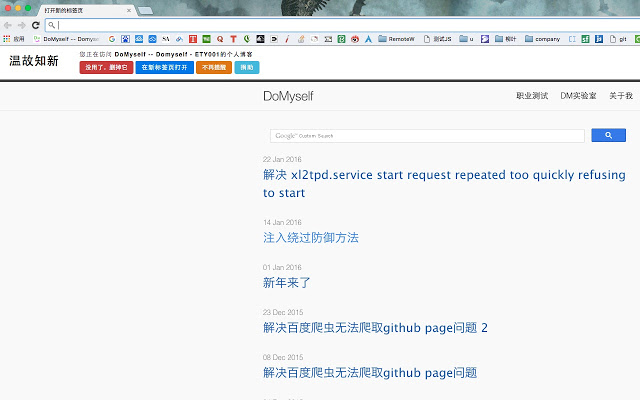Expand the u bookmarks folder
The height and width of the screenshot is (400, 640).
[467, 39]
